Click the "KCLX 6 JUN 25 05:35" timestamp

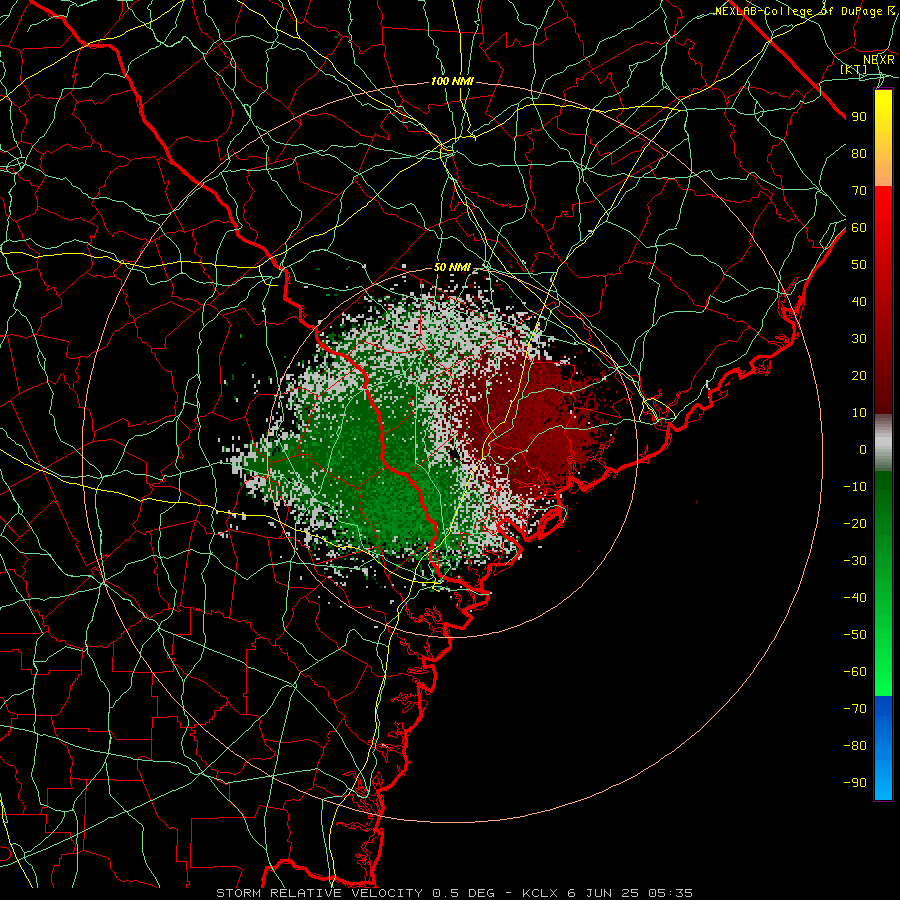(607, 893)
